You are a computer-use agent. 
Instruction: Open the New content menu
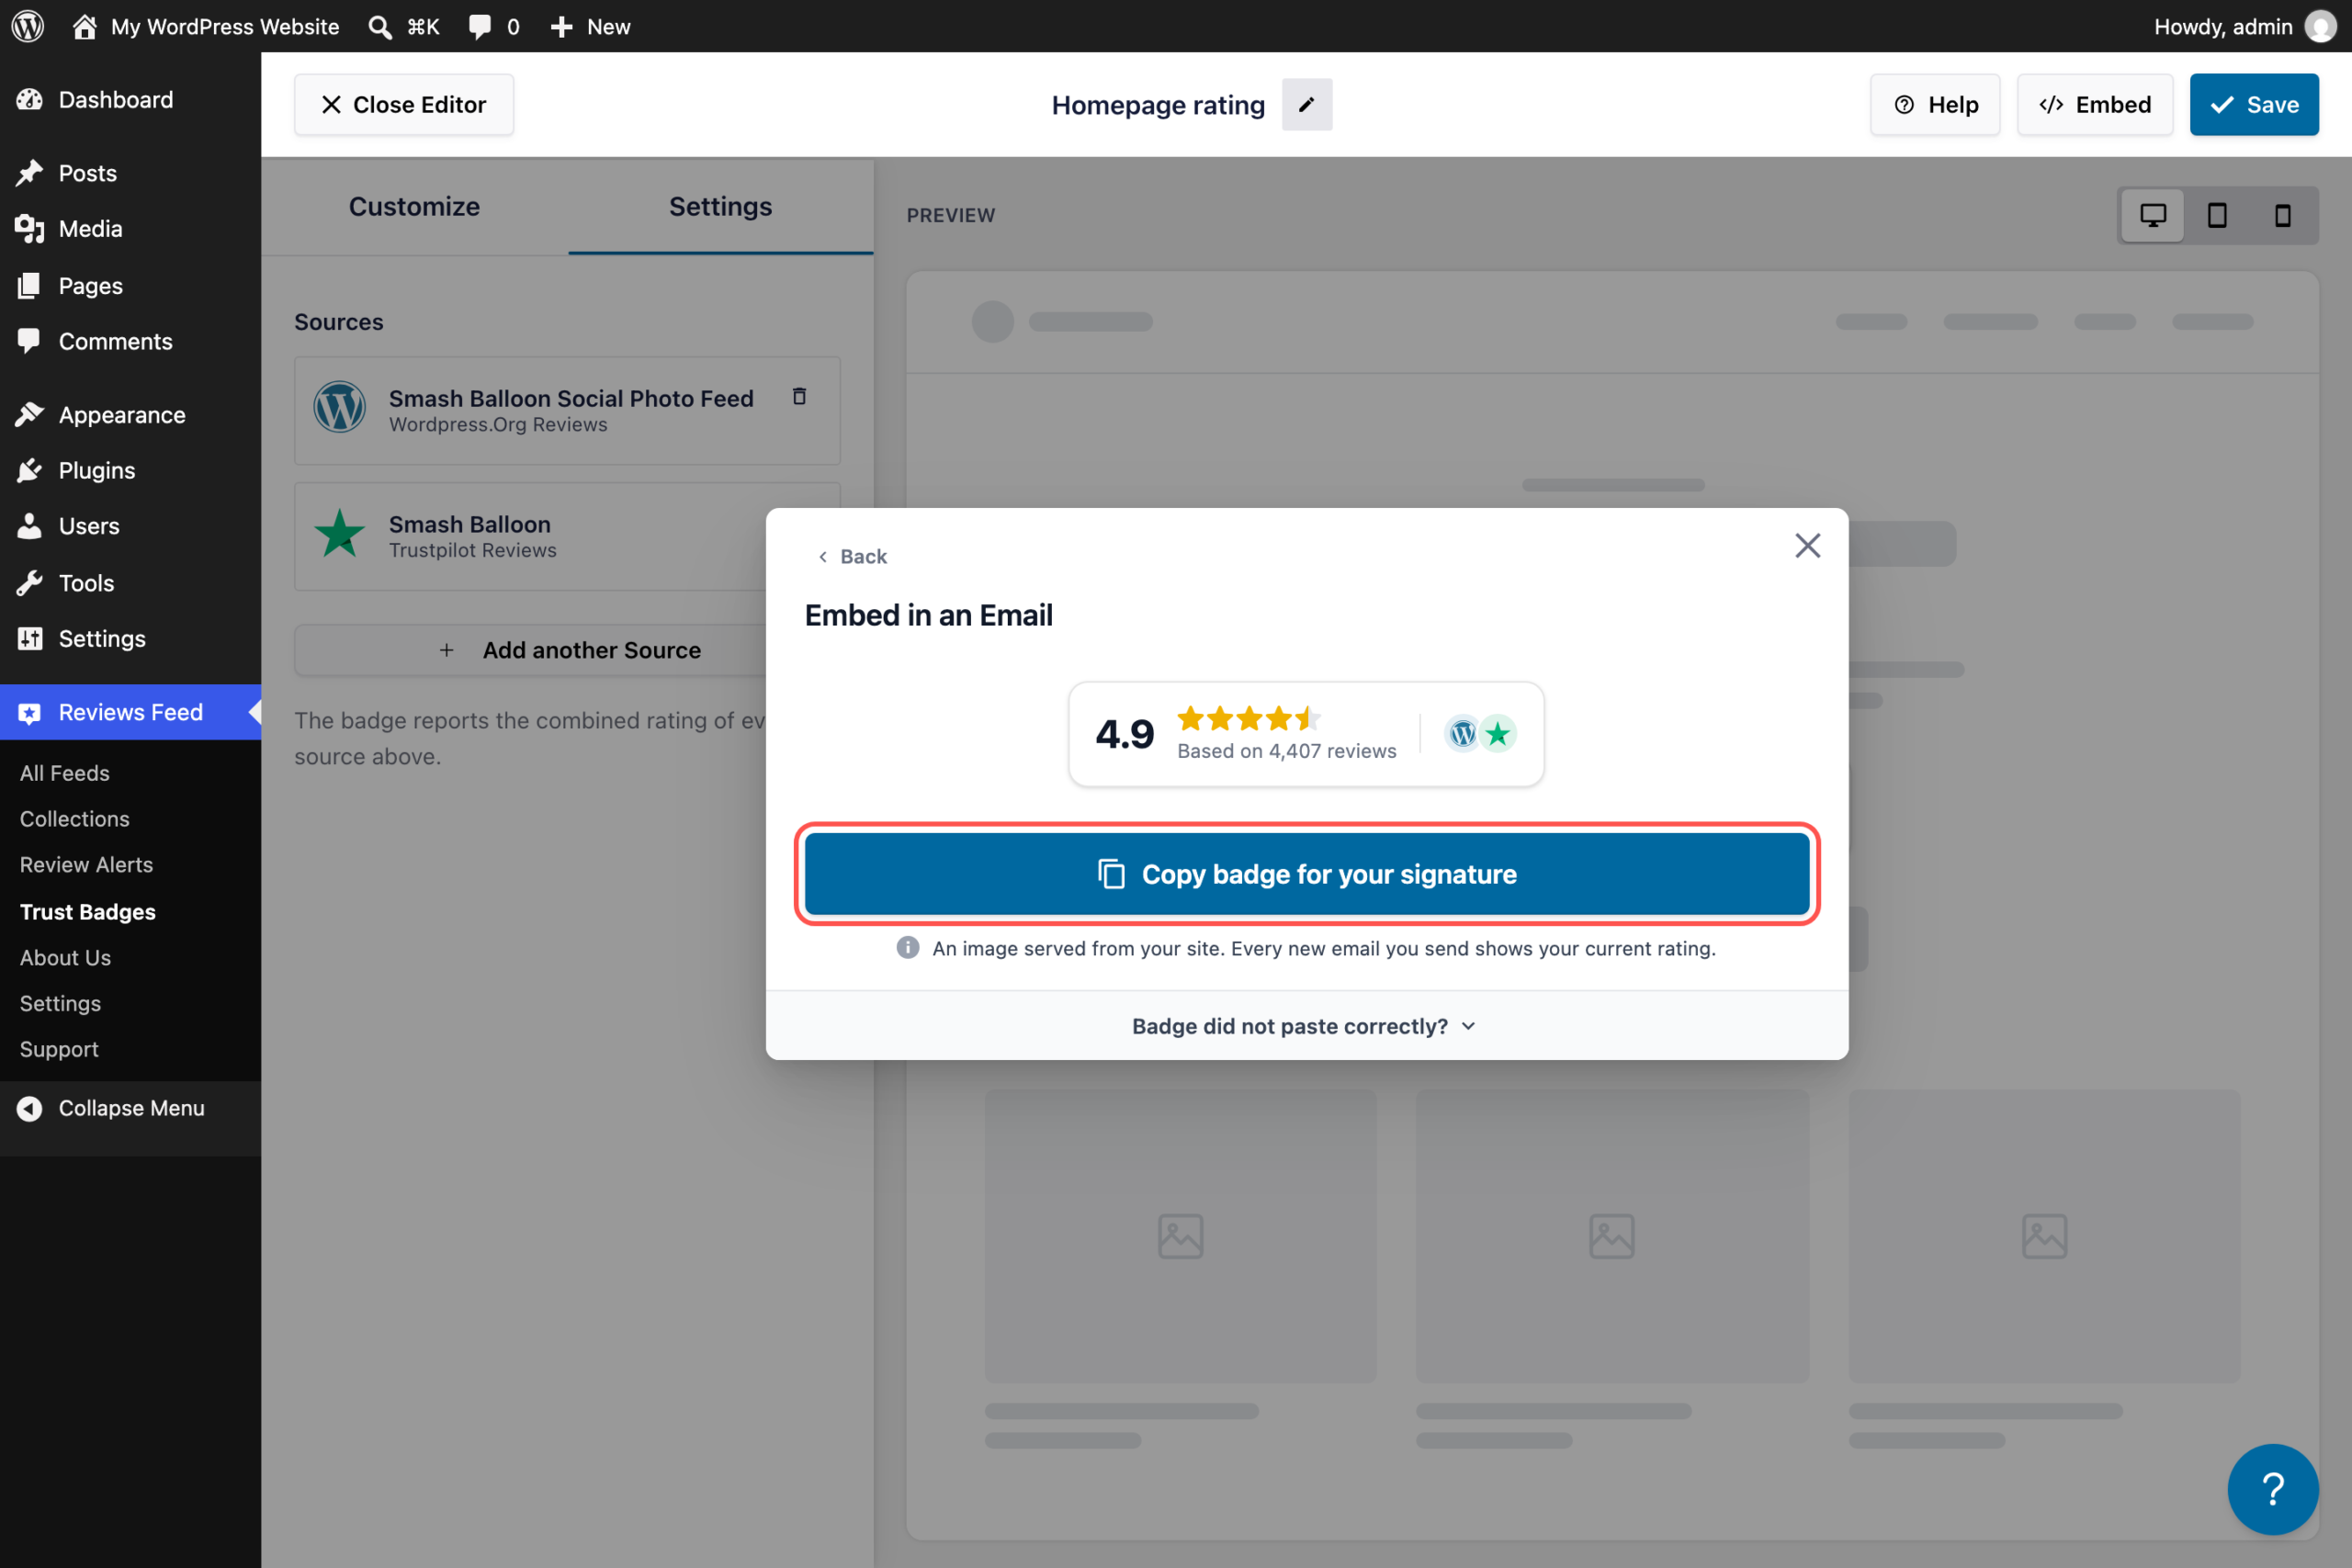590,26
